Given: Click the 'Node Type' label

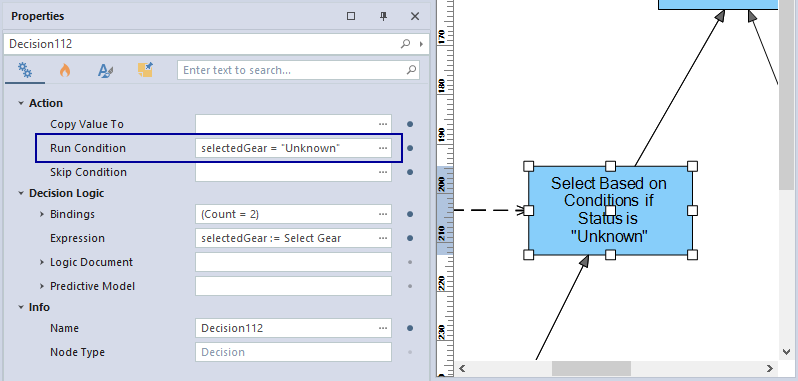Looking at the screenshot, I should tap(78, 352).
